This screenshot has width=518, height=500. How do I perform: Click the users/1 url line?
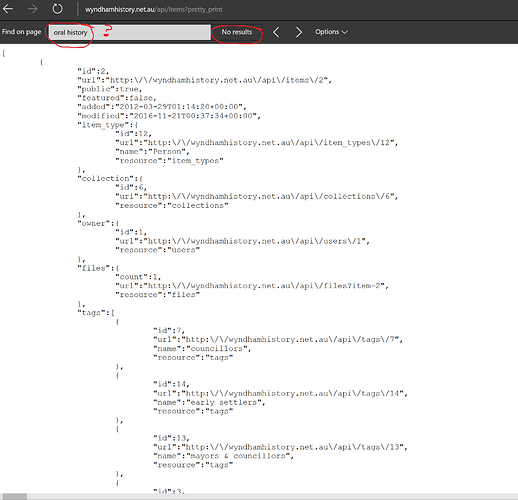[243, 241]
